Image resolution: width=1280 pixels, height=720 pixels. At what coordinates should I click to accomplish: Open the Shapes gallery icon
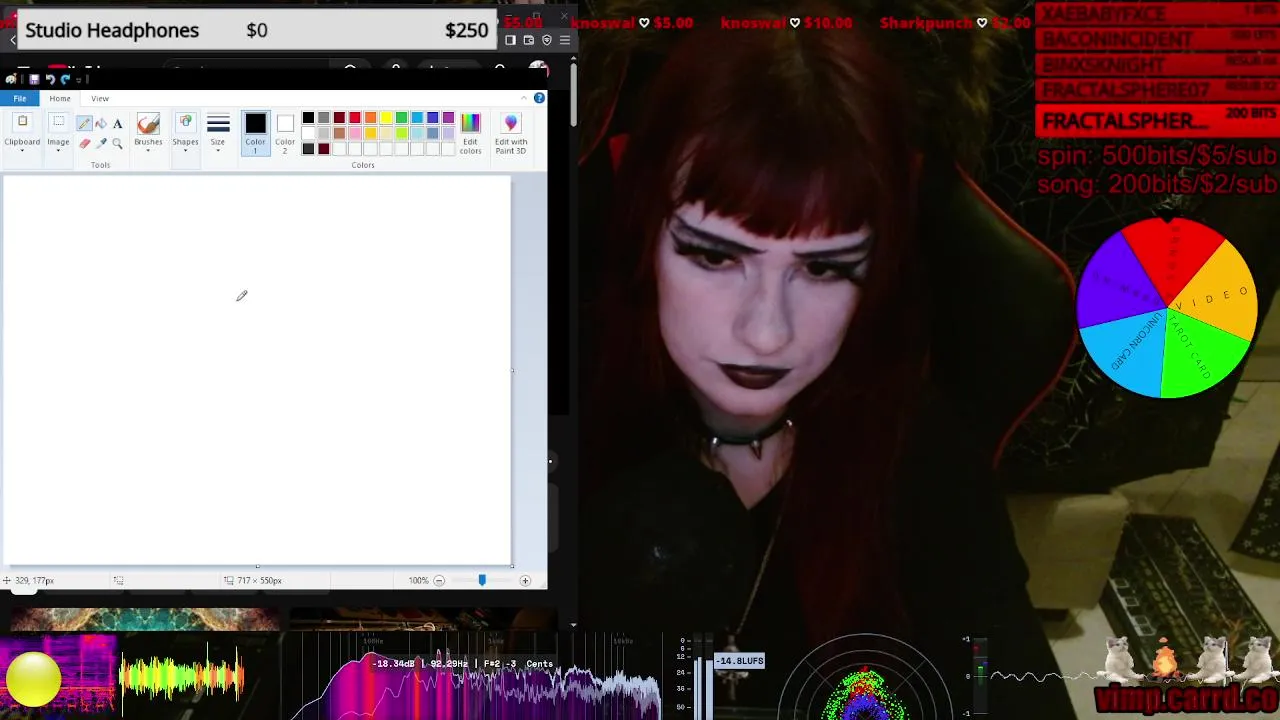coord(186,121)
